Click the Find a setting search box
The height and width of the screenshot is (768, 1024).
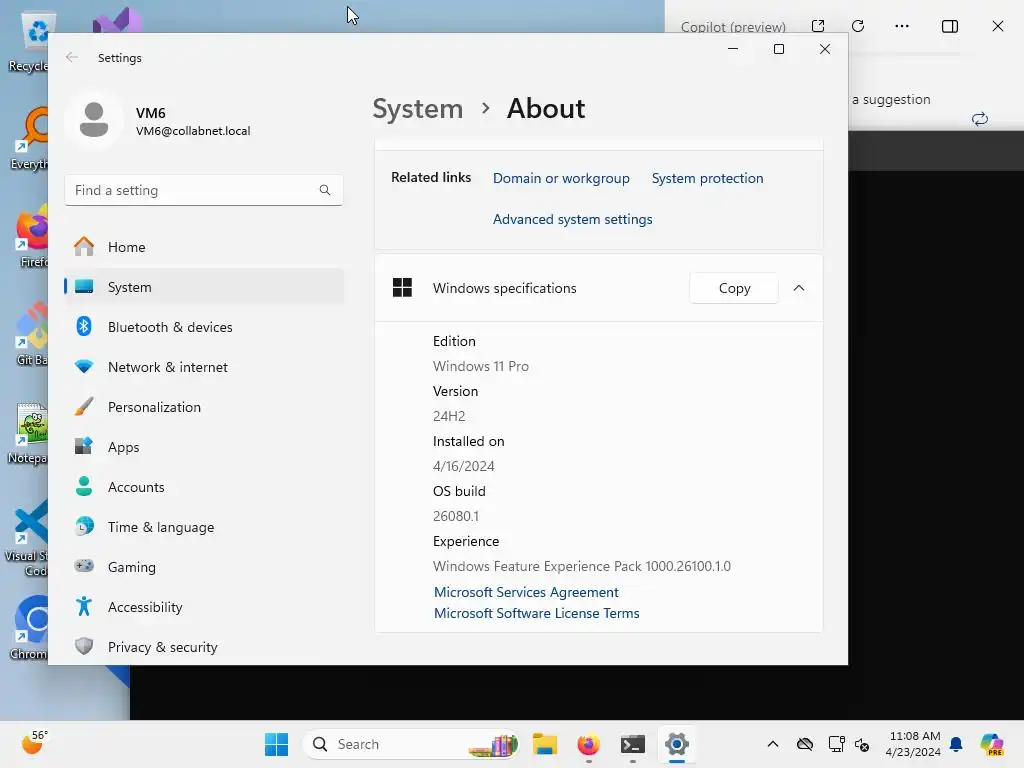(204, 190)
